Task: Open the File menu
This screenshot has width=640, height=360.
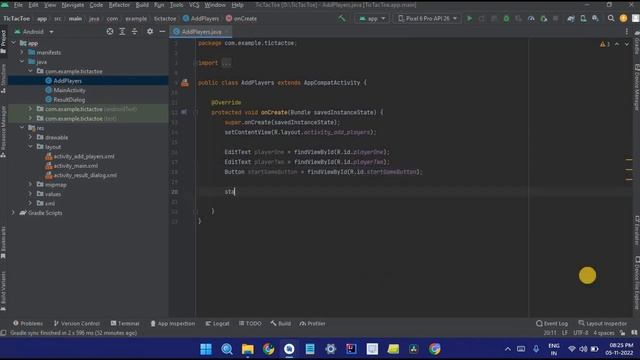Action: click(18, 5)
